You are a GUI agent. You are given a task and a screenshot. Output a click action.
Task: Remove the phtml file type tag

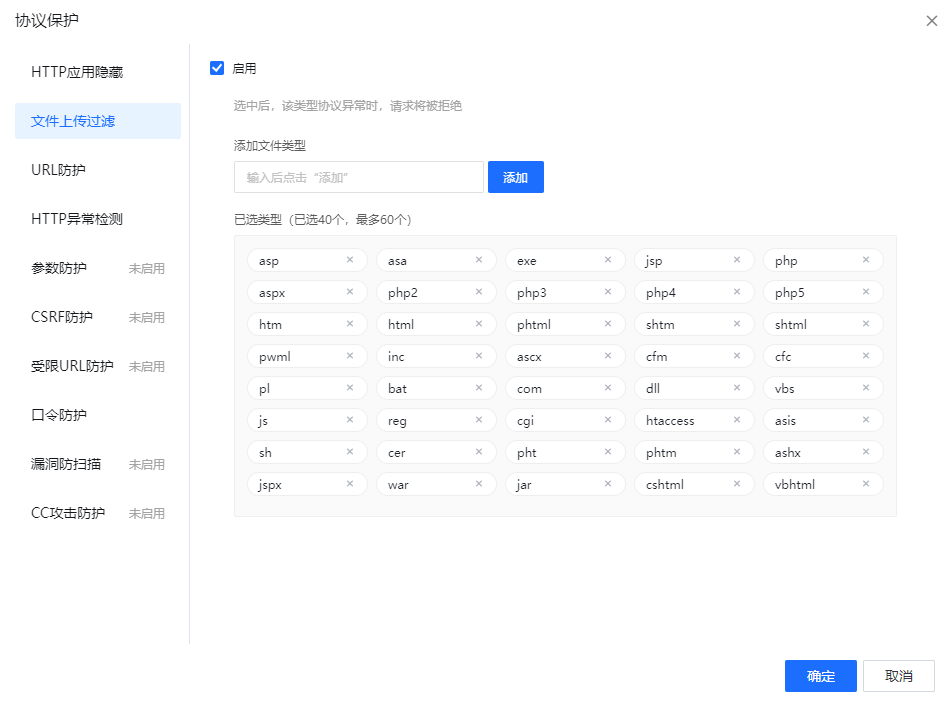pyautogui.click(x=608, y=324)
